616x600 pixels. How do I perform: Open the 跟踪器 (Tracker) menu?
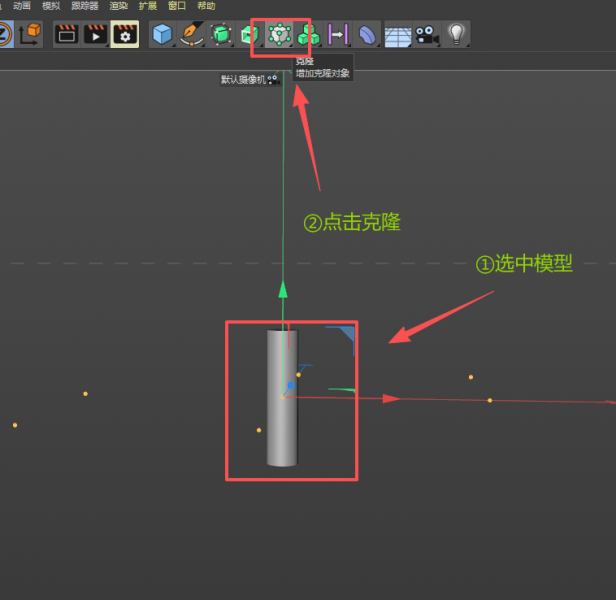point(84,6)
